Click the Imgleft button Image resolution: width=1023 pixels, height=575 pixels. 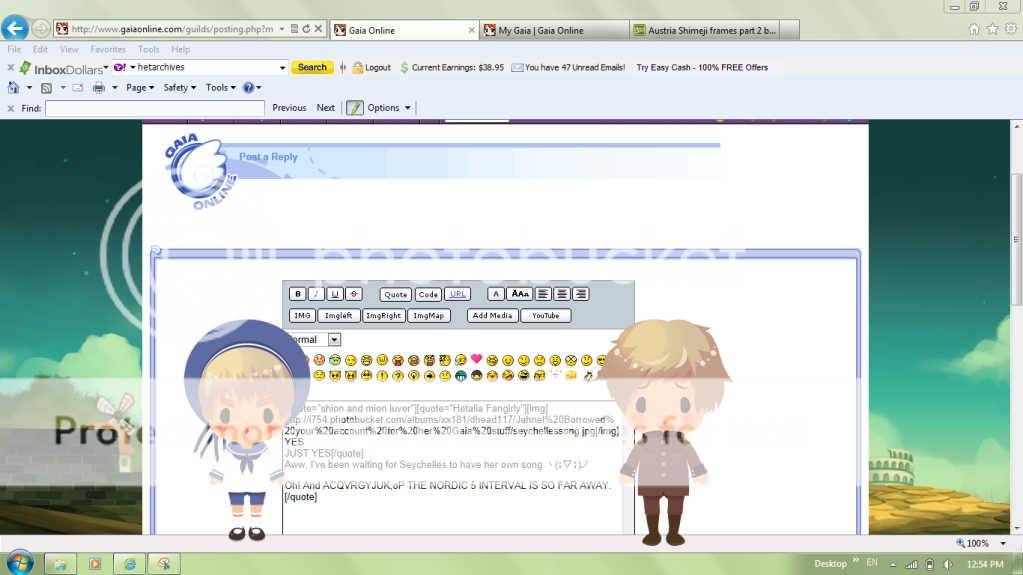[339, 316]
